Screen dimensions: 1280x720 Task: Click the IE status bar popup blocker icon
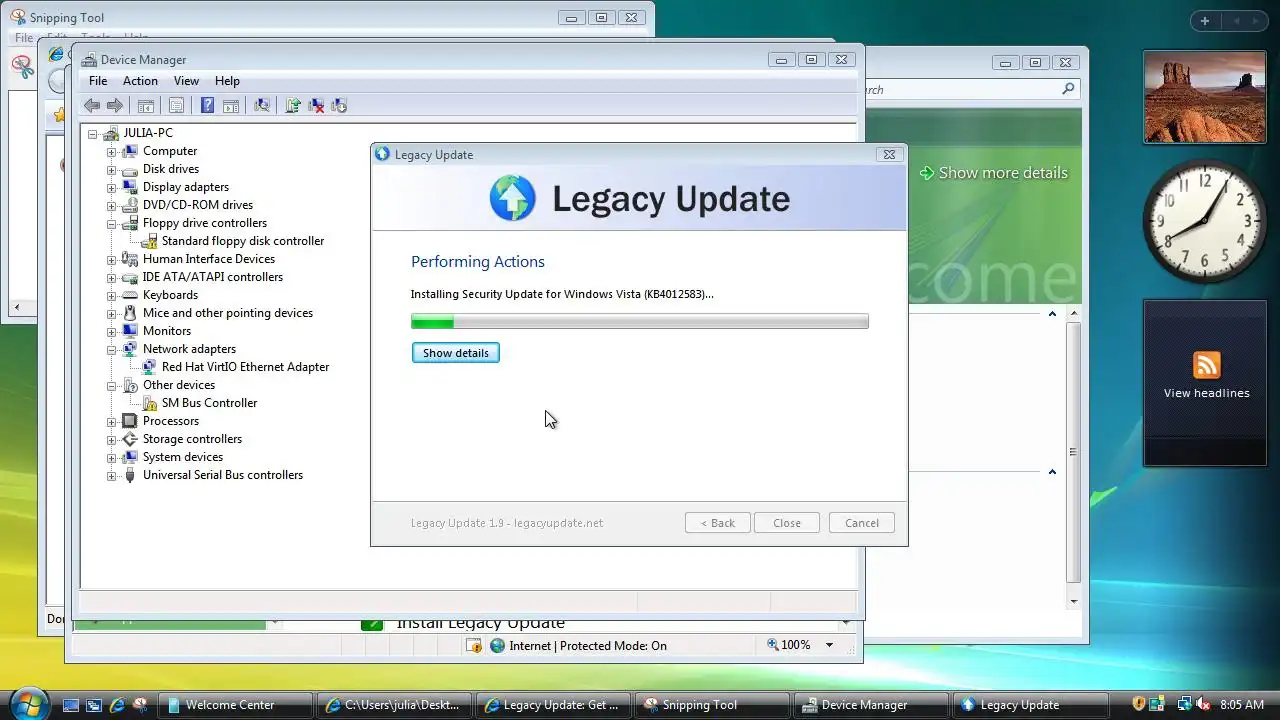[474, 646]
